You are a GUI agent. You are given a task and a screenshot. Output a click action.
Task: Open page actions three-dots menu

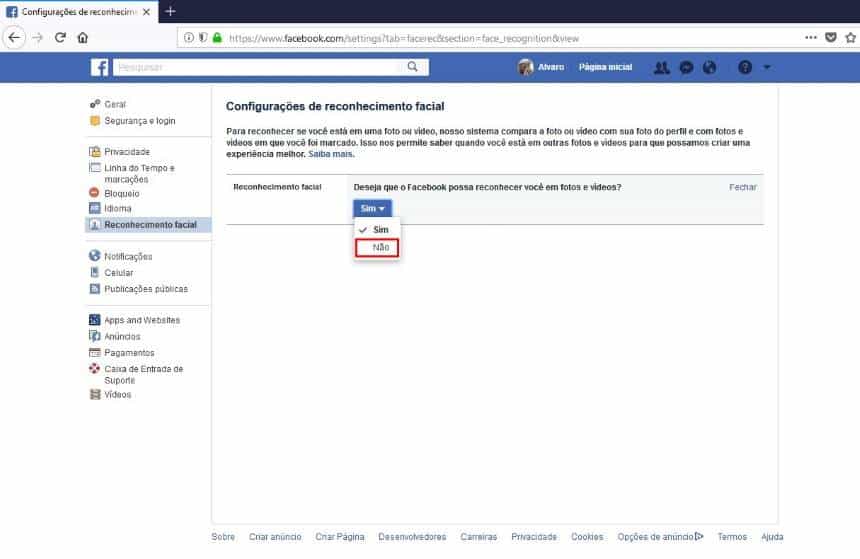(x=811, y=37)
